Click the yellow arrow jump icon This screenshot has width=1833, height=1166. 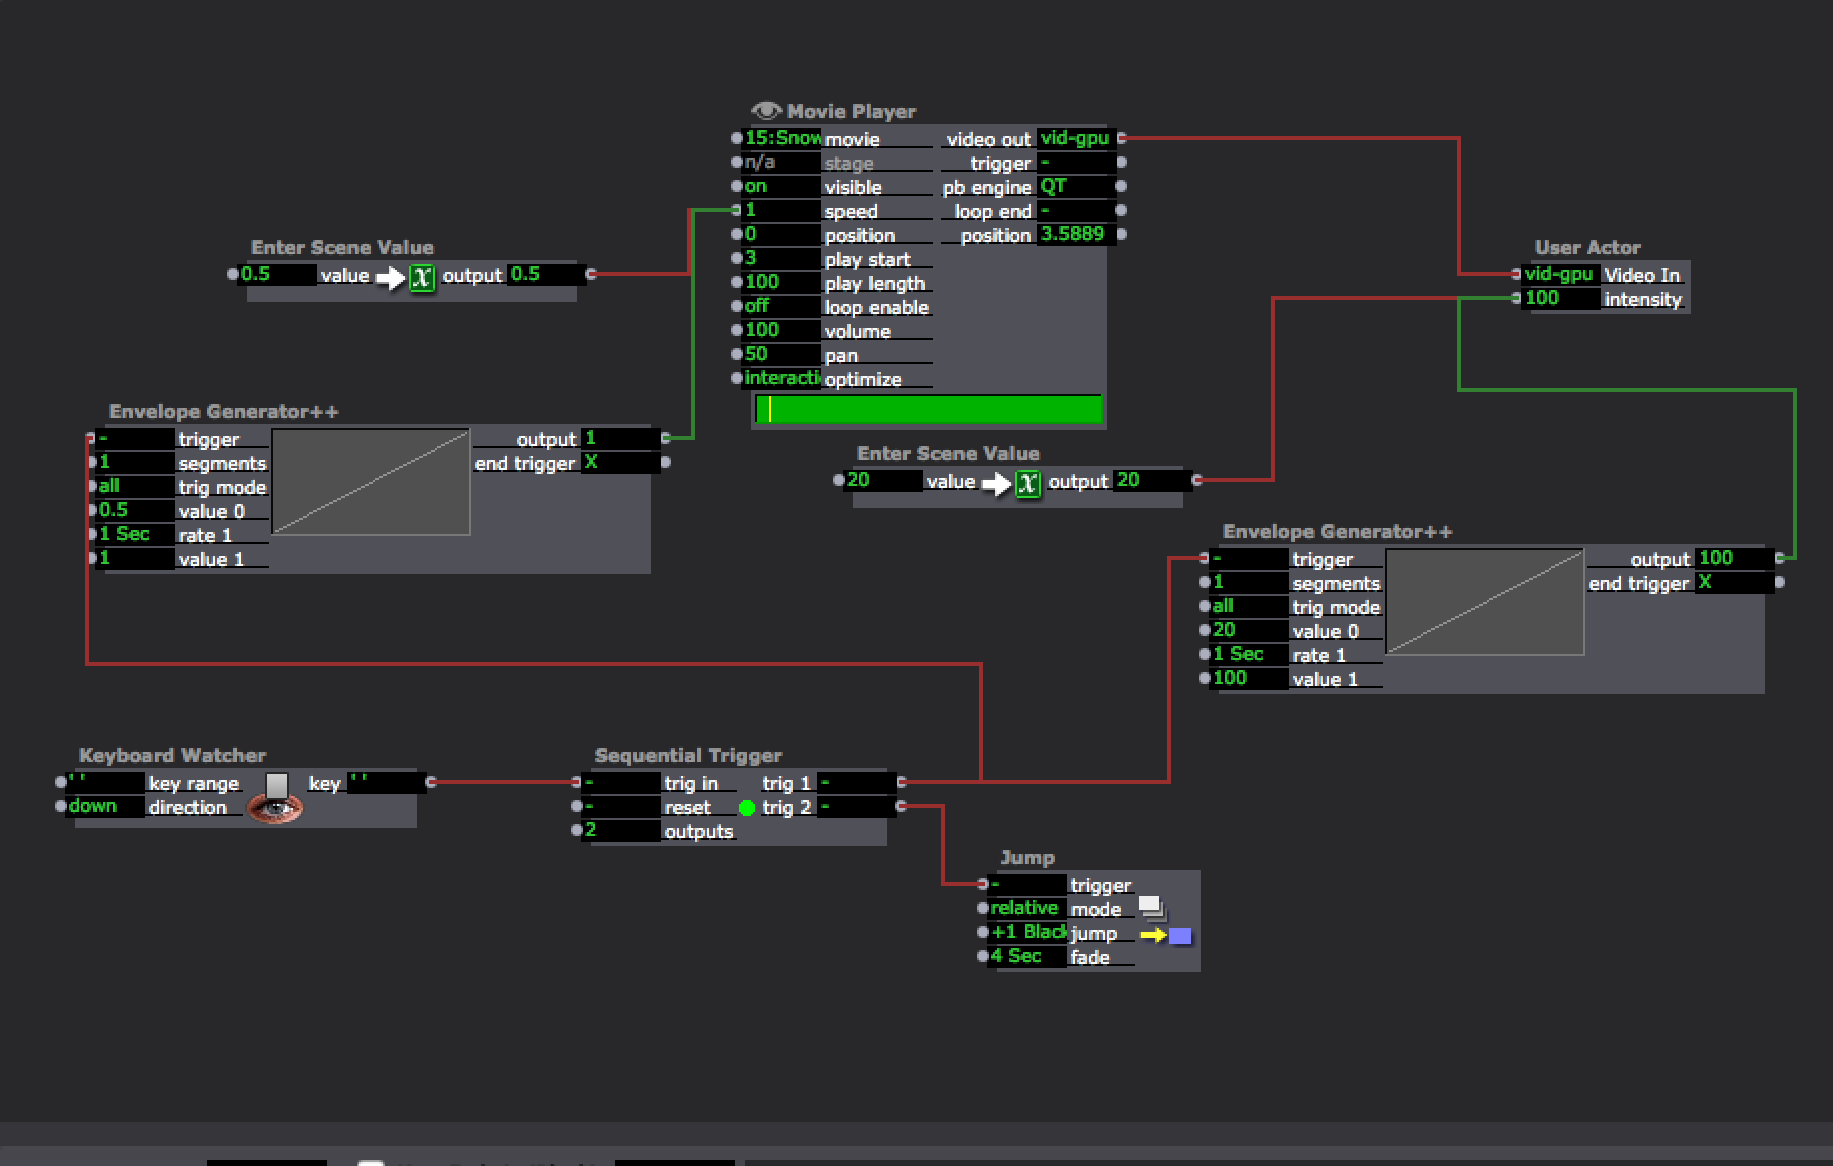[1153, 935]
